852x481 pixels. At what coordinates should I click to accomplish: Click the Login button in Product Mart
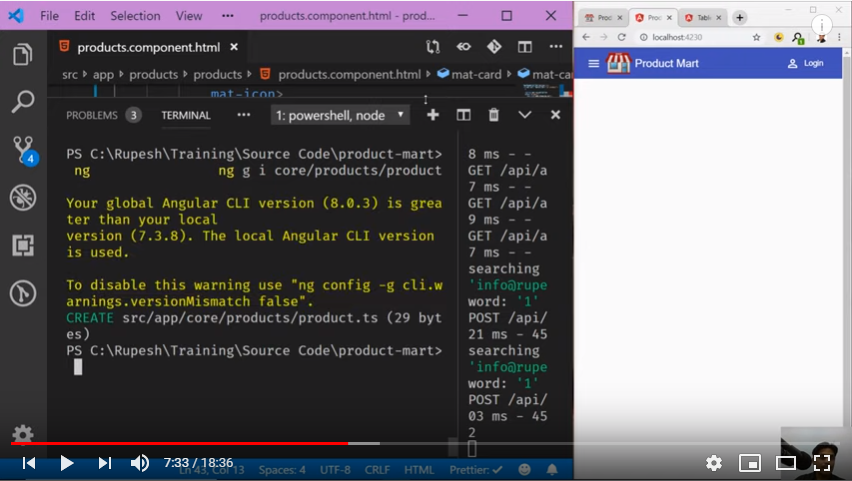806,63
